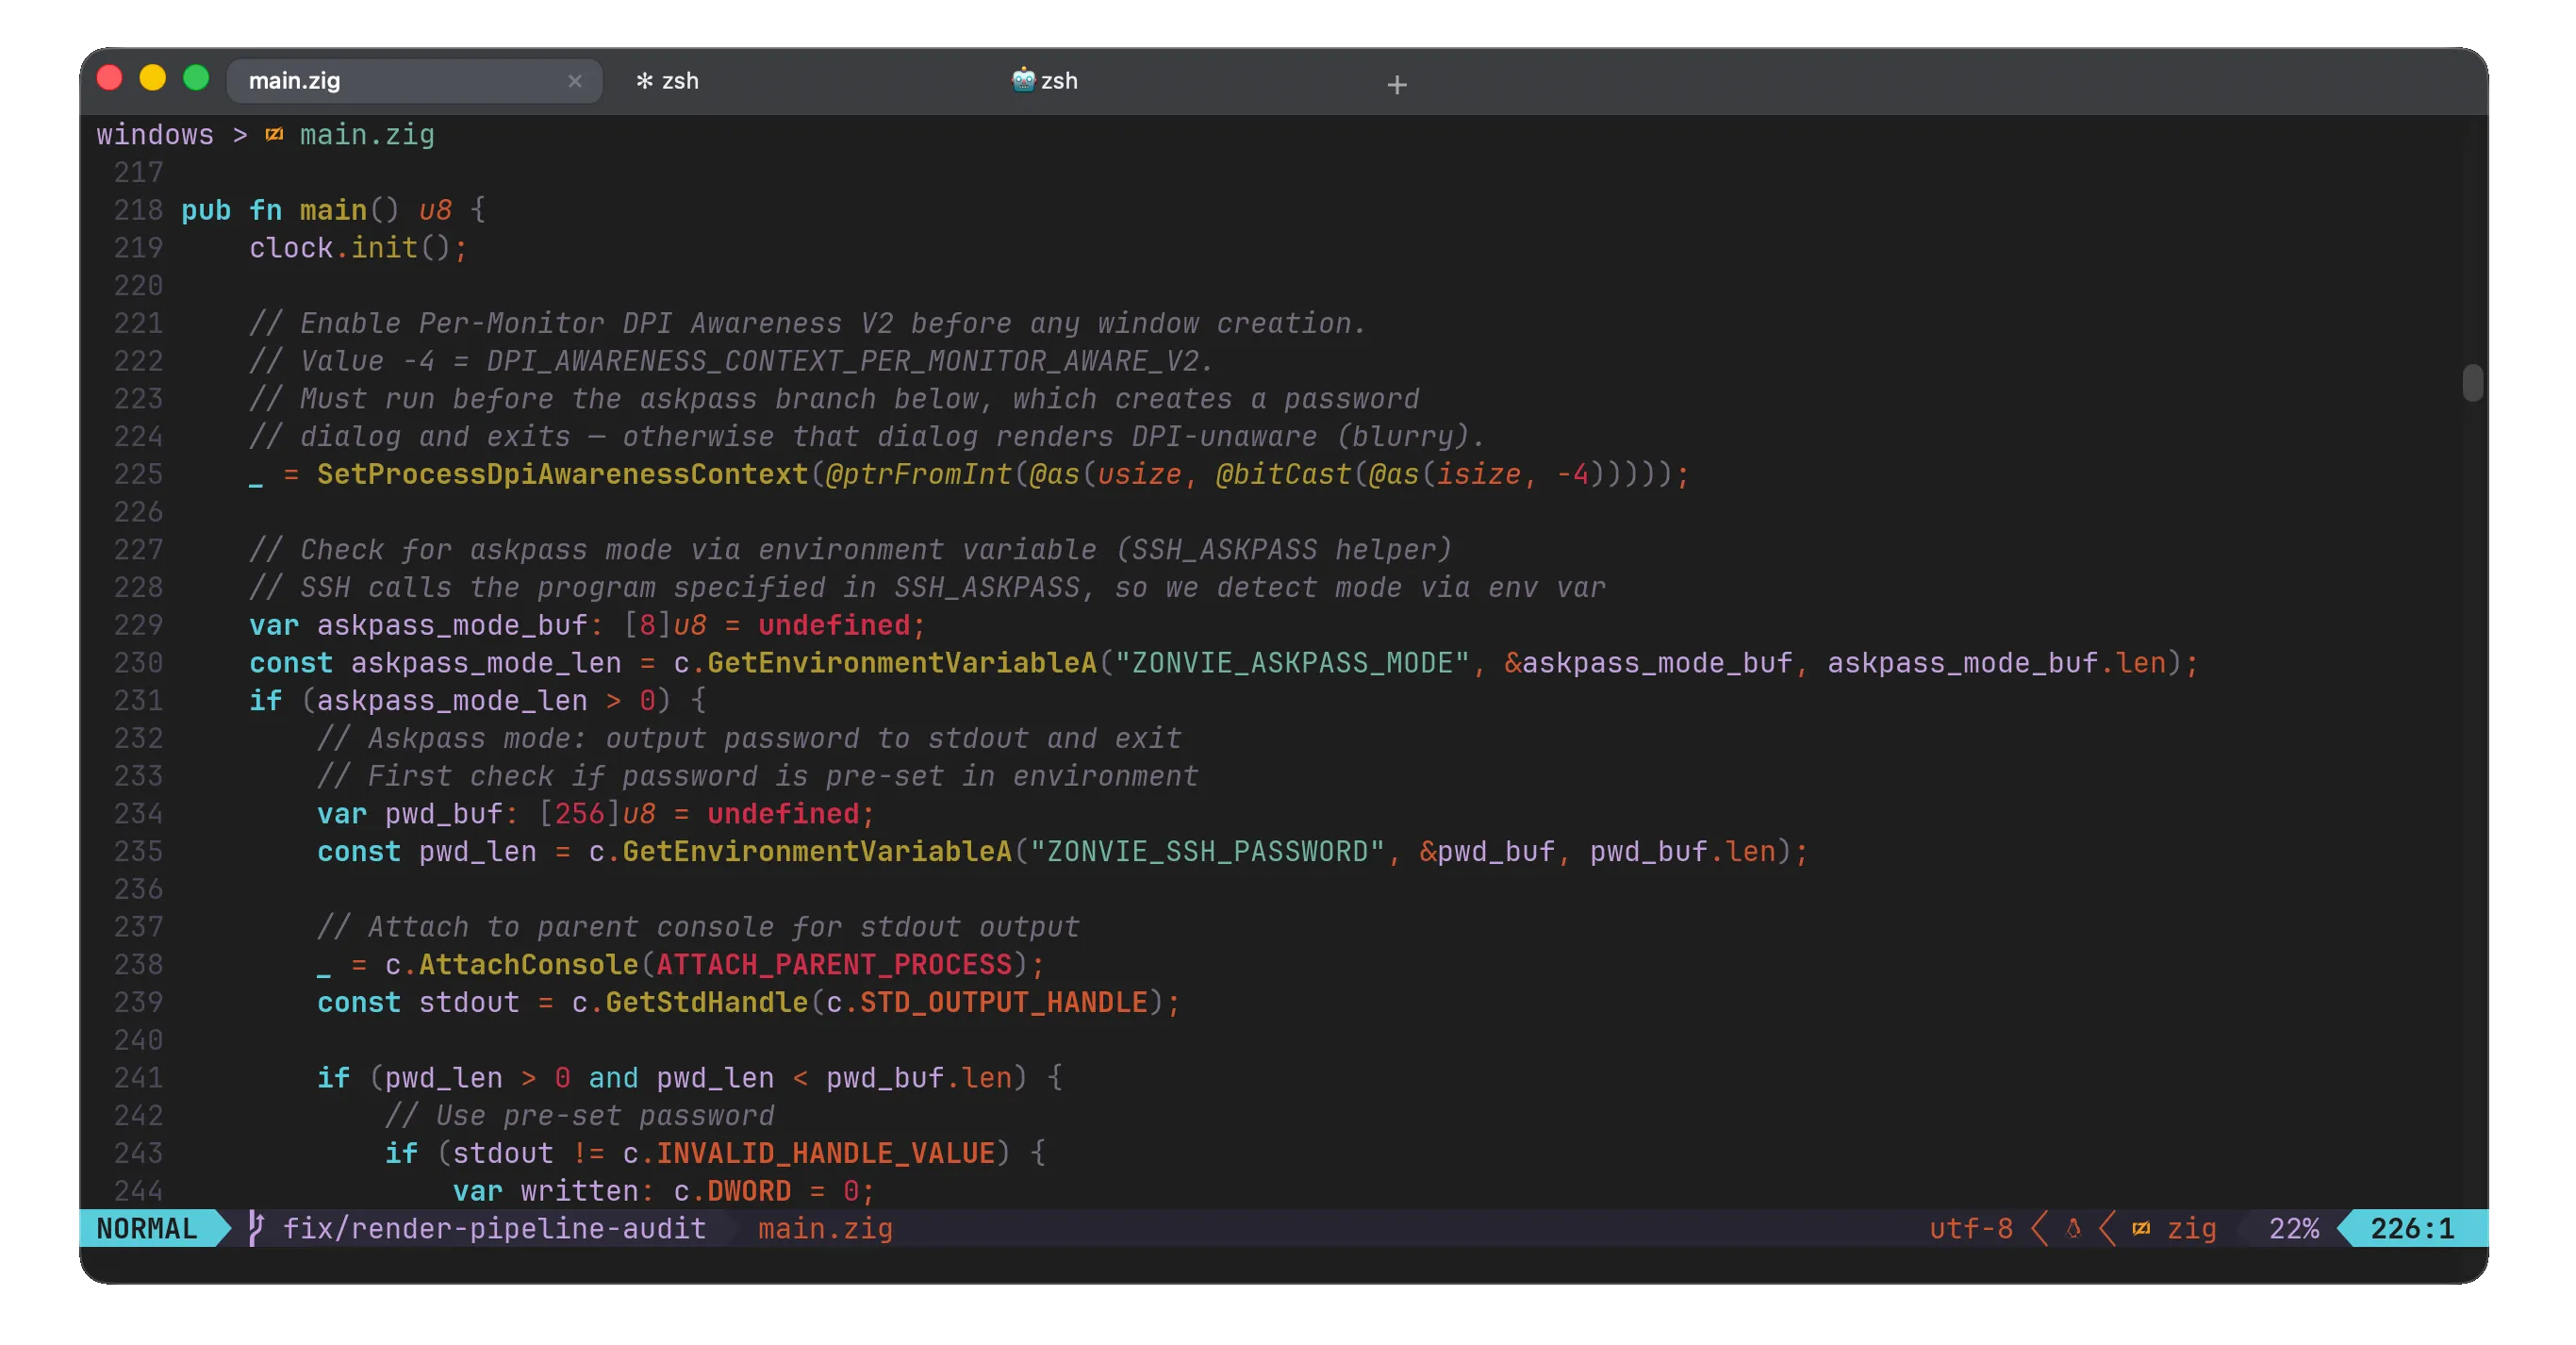2576x1345 pixels.
Task: Click GetEnvironmentVariableA call on line 230
Action: (901, 663)
